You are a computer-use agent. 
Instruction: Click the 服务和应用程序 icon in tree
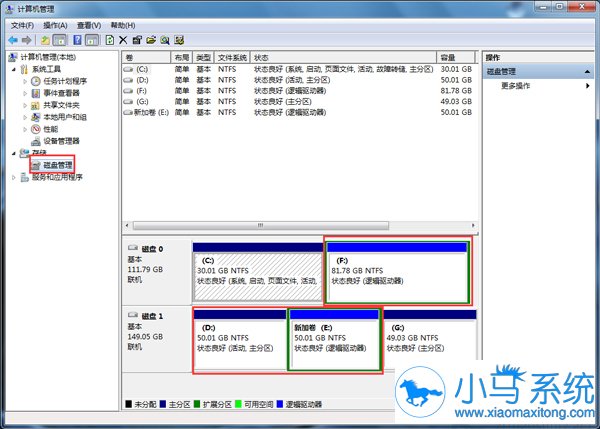tap(24, 177)
